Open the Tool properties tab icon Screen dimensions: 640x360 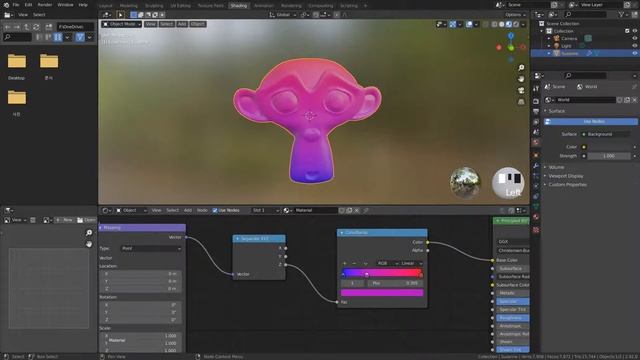[536, 89]
